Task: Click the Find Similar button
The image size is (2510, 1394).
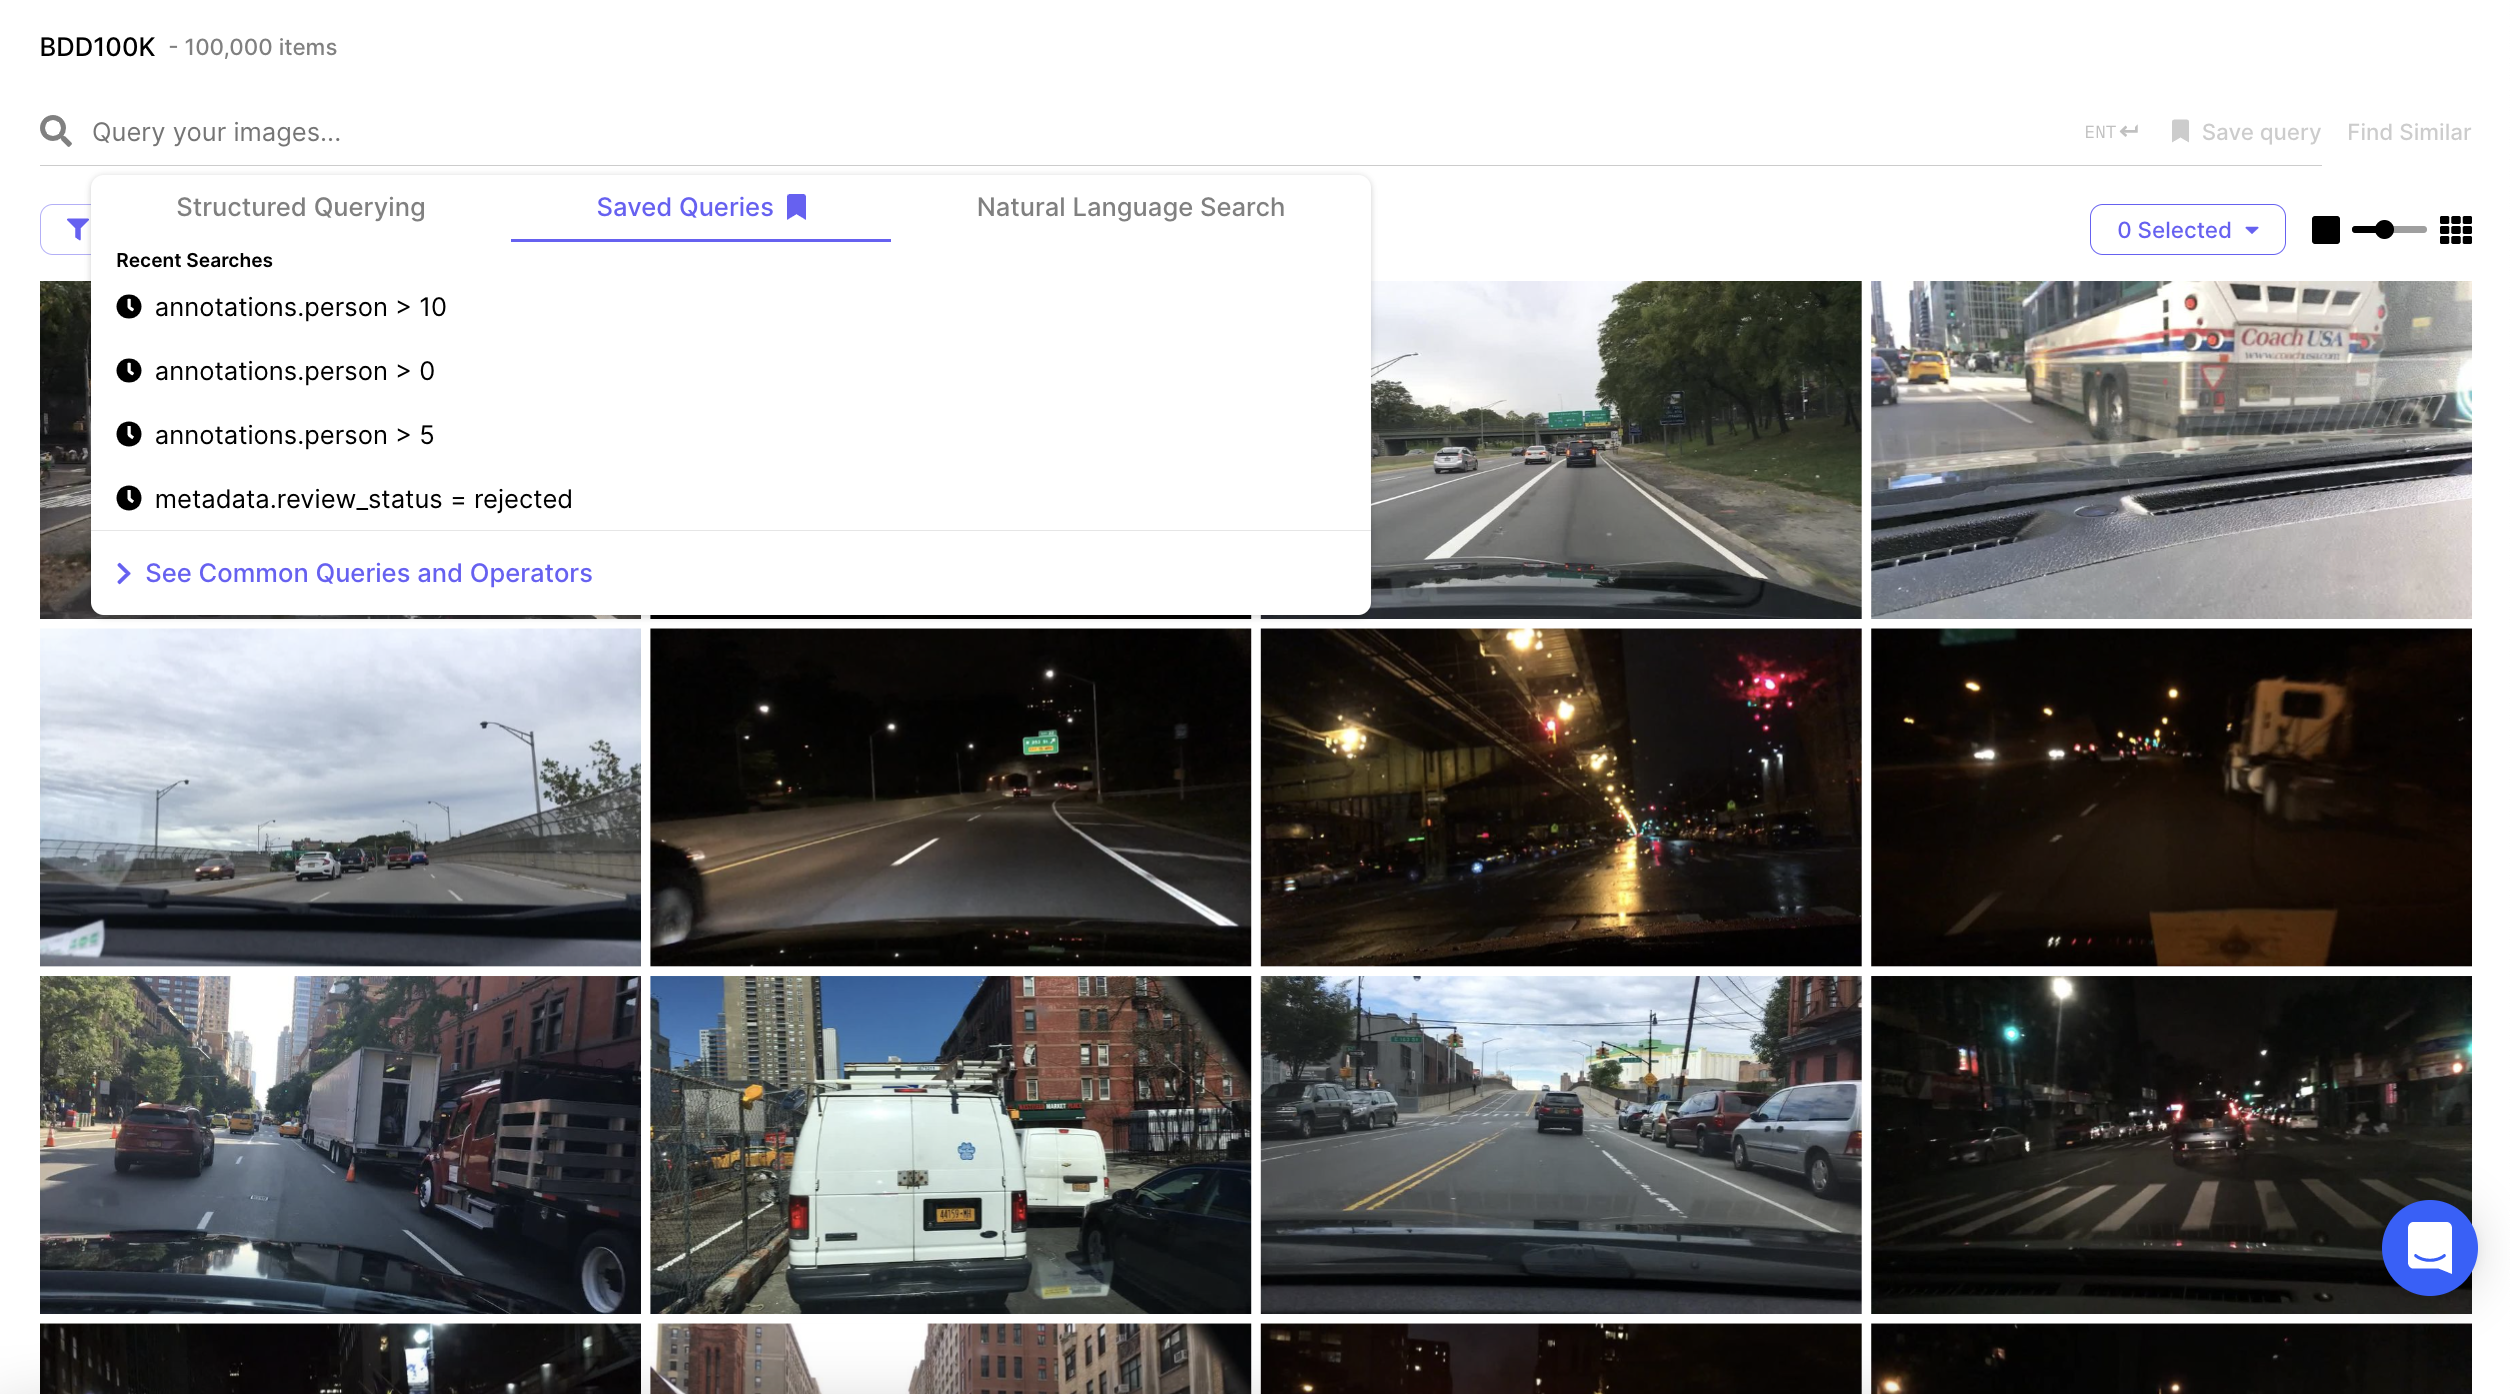Action: pyautogui.click(x=2408, y=132)
